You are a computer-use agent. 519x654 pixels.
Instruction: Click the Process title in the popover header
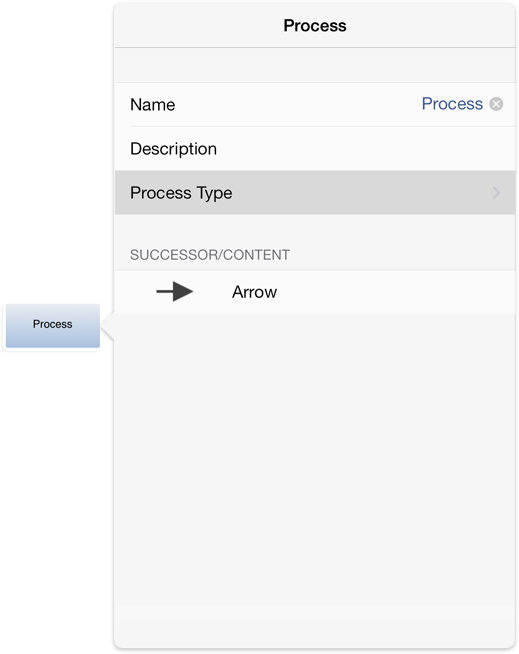(315, 25)
